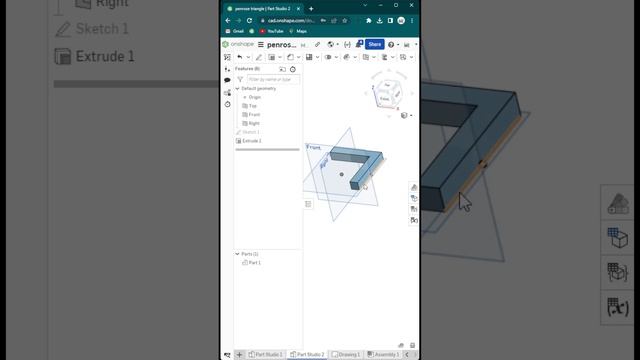This screenshot has width=640, height=360.
Task: Select the Extrude tool in toolbar
Action: click(x=271, y=57)
